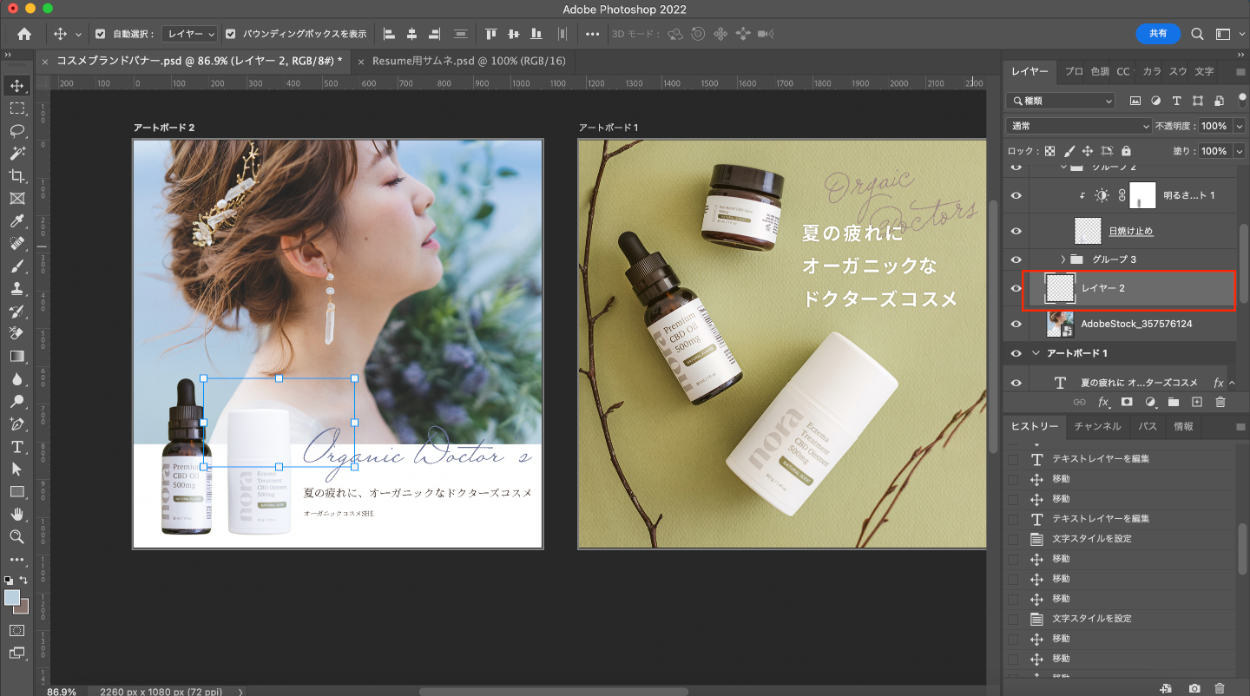The height and width of the screenshot is (696, 1250).
Task: Hide the AdobeStock_357576124 layer
Action: (x=1016, y=324)
